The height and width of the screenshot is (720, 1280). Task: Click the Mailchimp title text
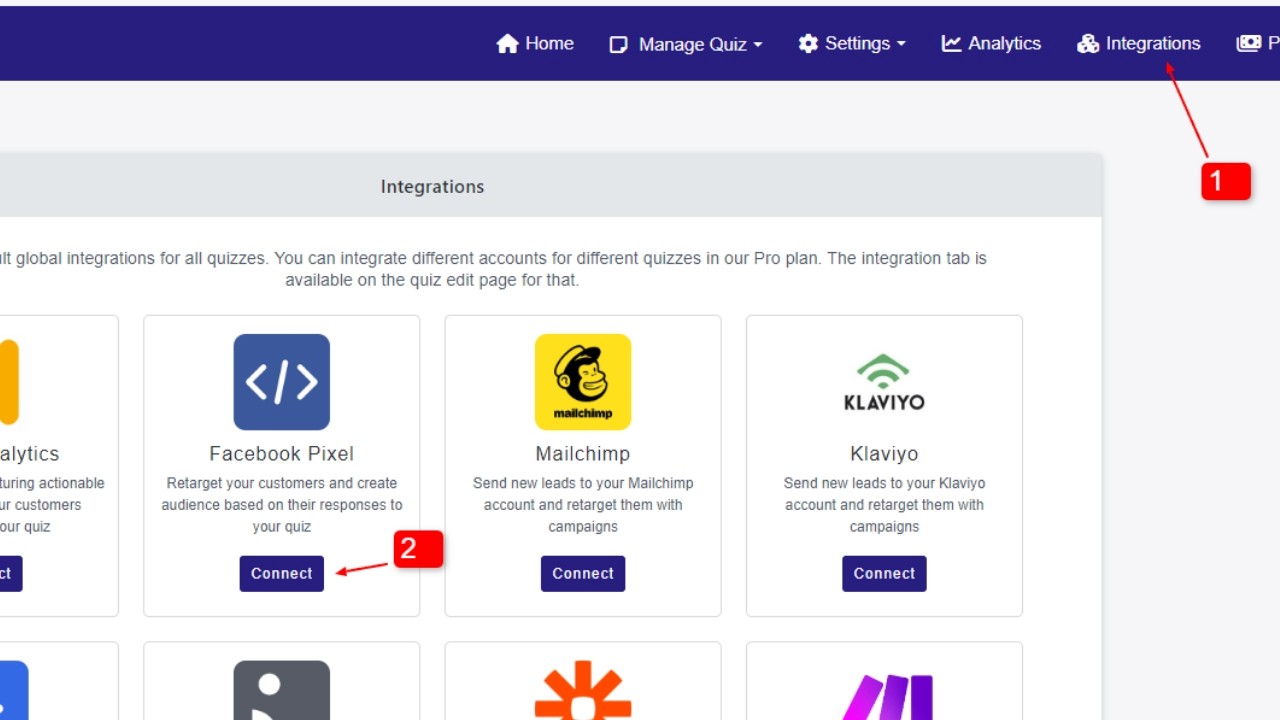click(583, 453)
